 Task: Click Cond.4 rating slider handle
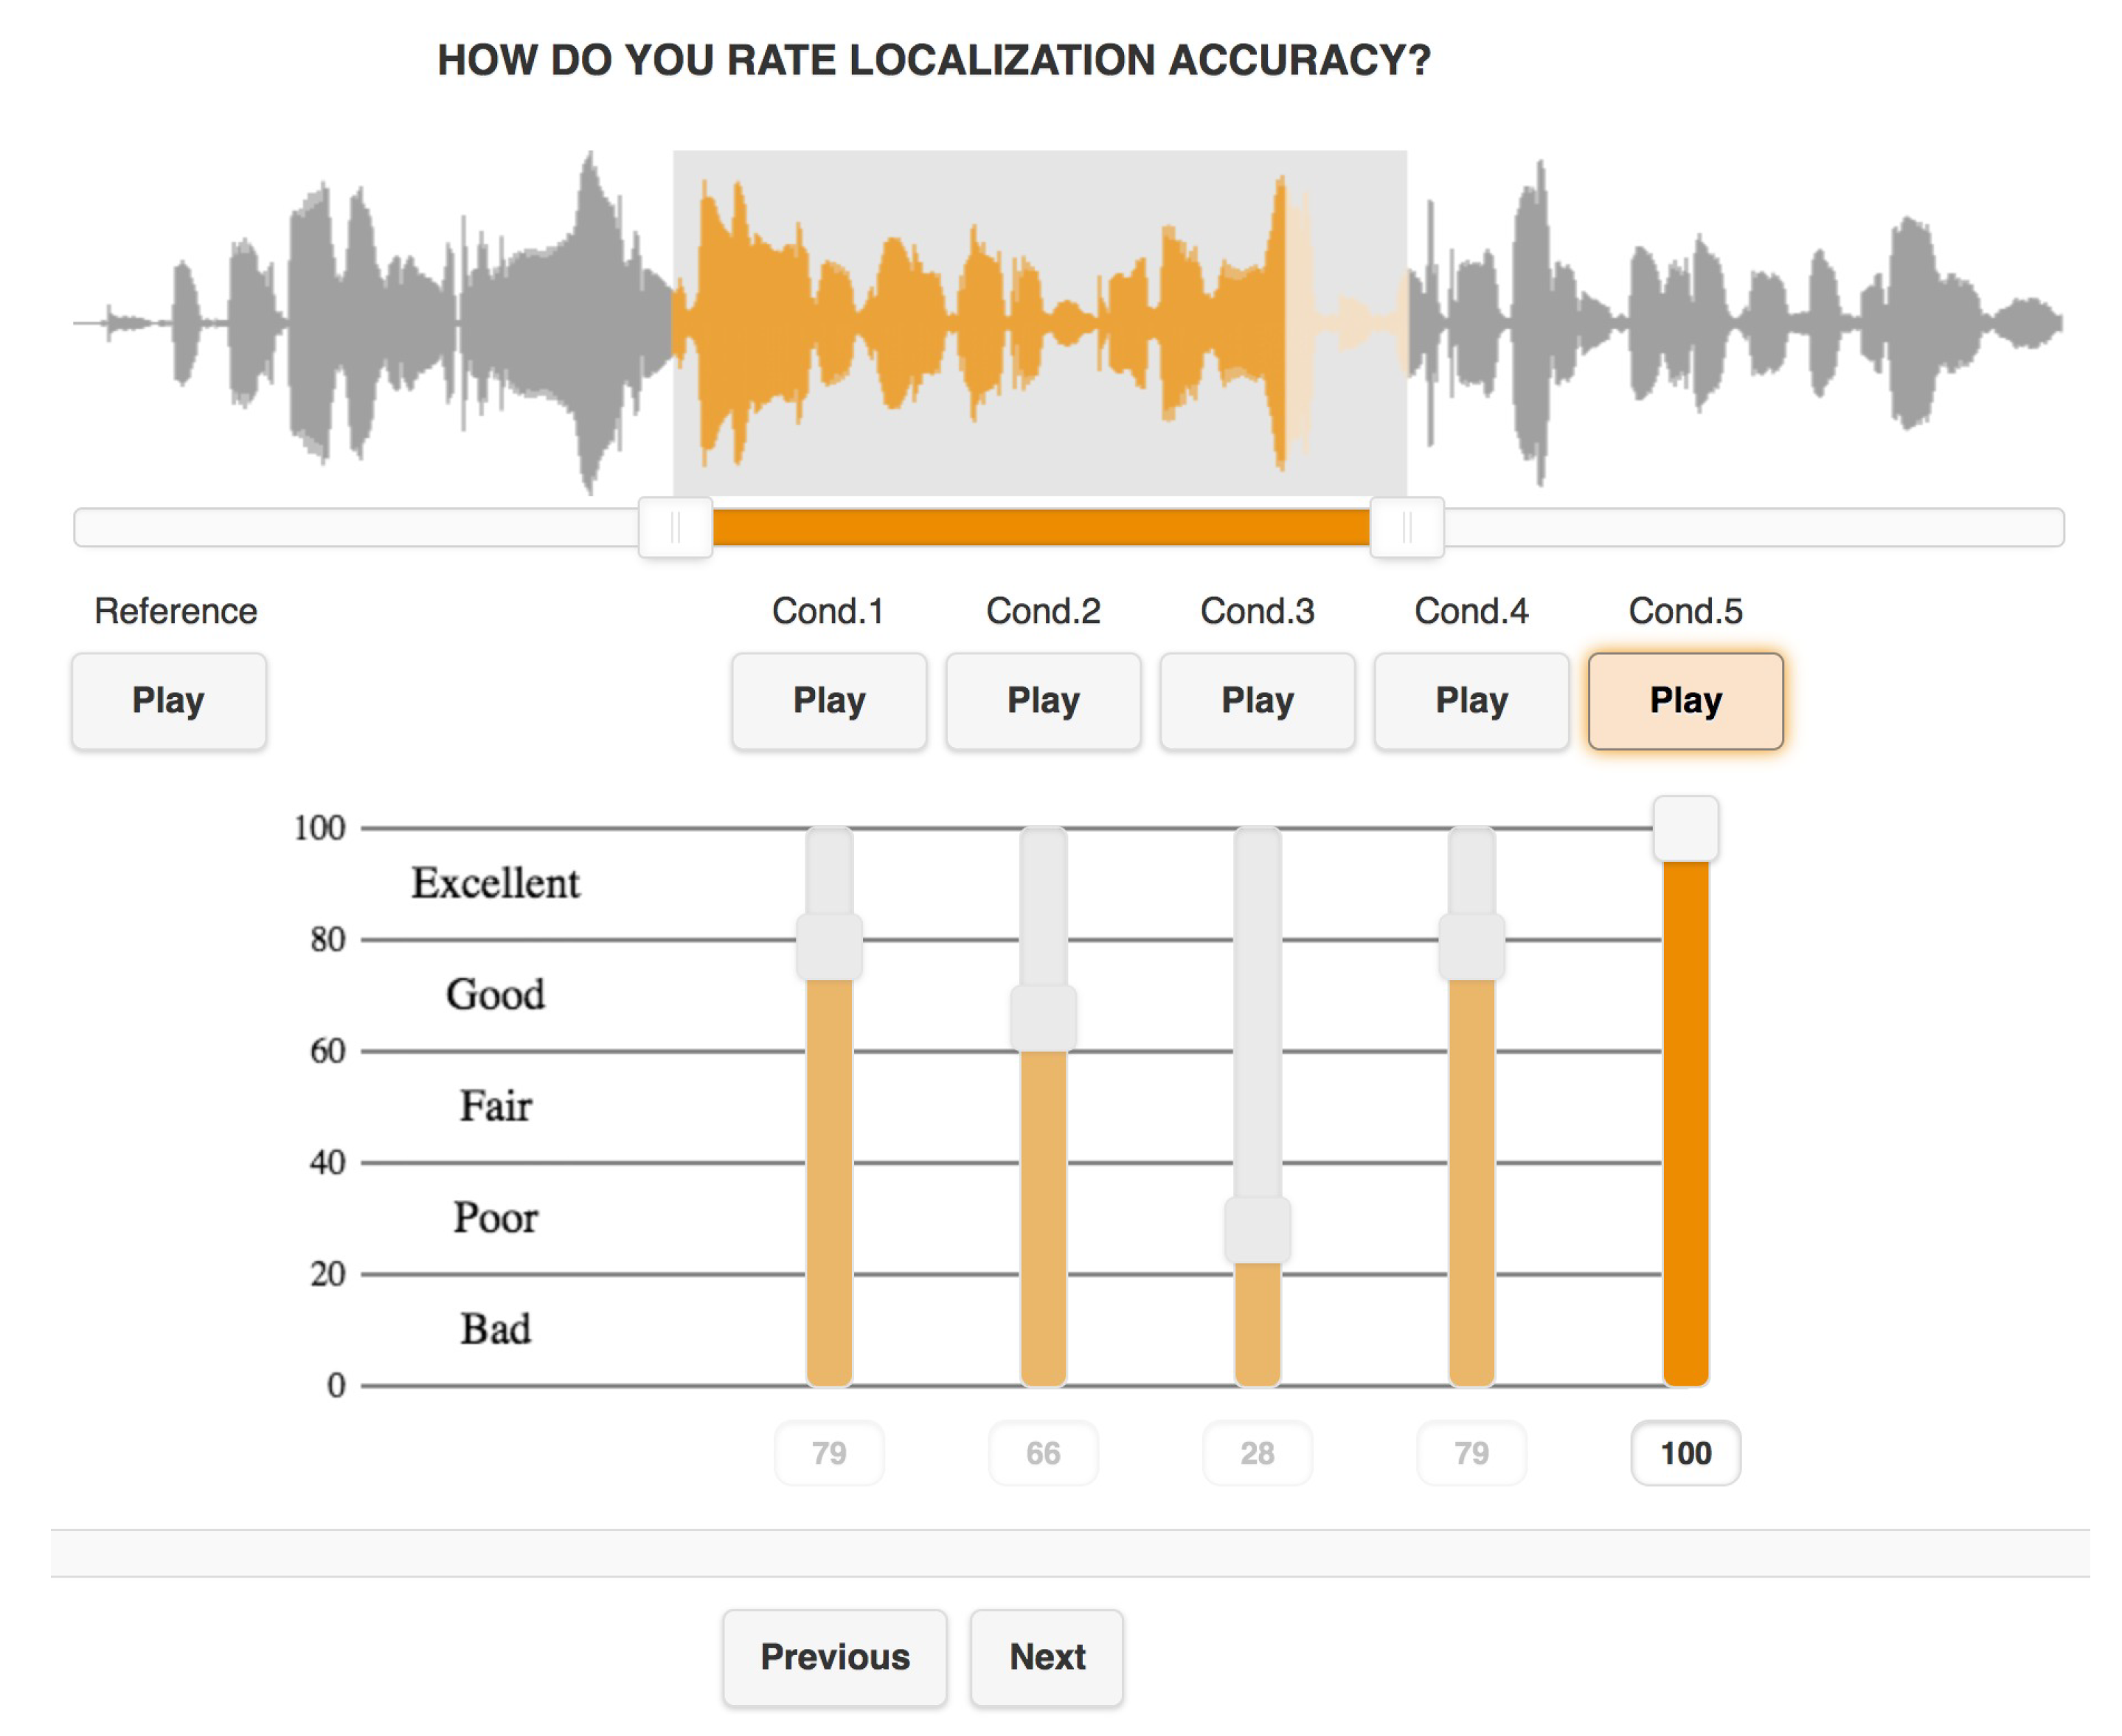(x=1471, y=946)
